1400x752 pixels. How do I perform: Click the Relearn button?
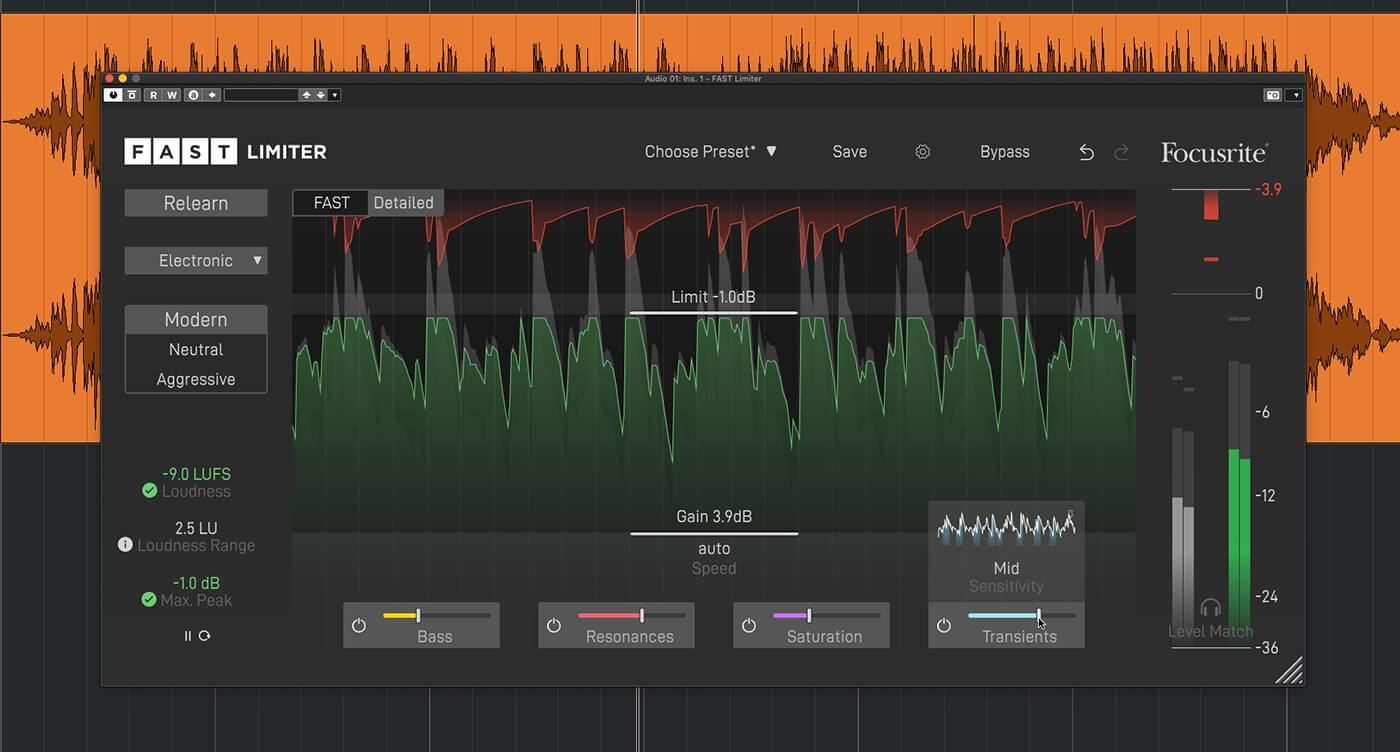[196, 203]
